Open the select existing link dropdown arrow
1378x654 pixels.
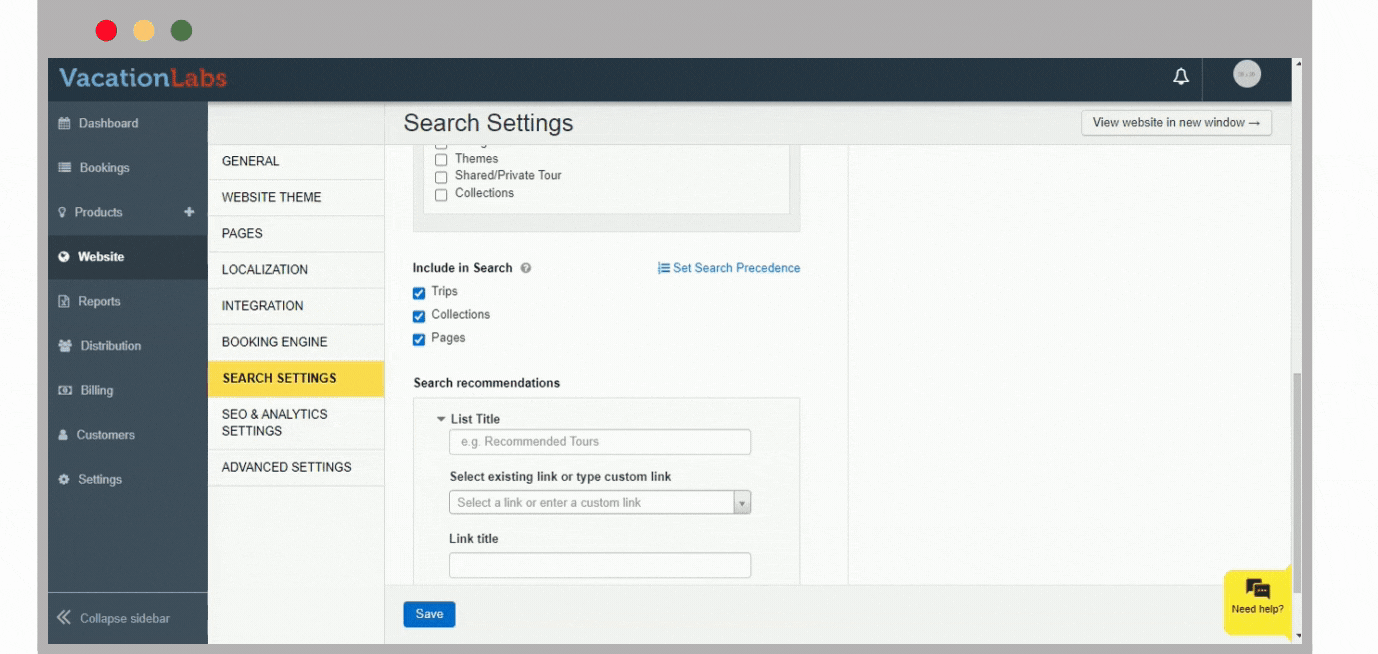[742, 503]
